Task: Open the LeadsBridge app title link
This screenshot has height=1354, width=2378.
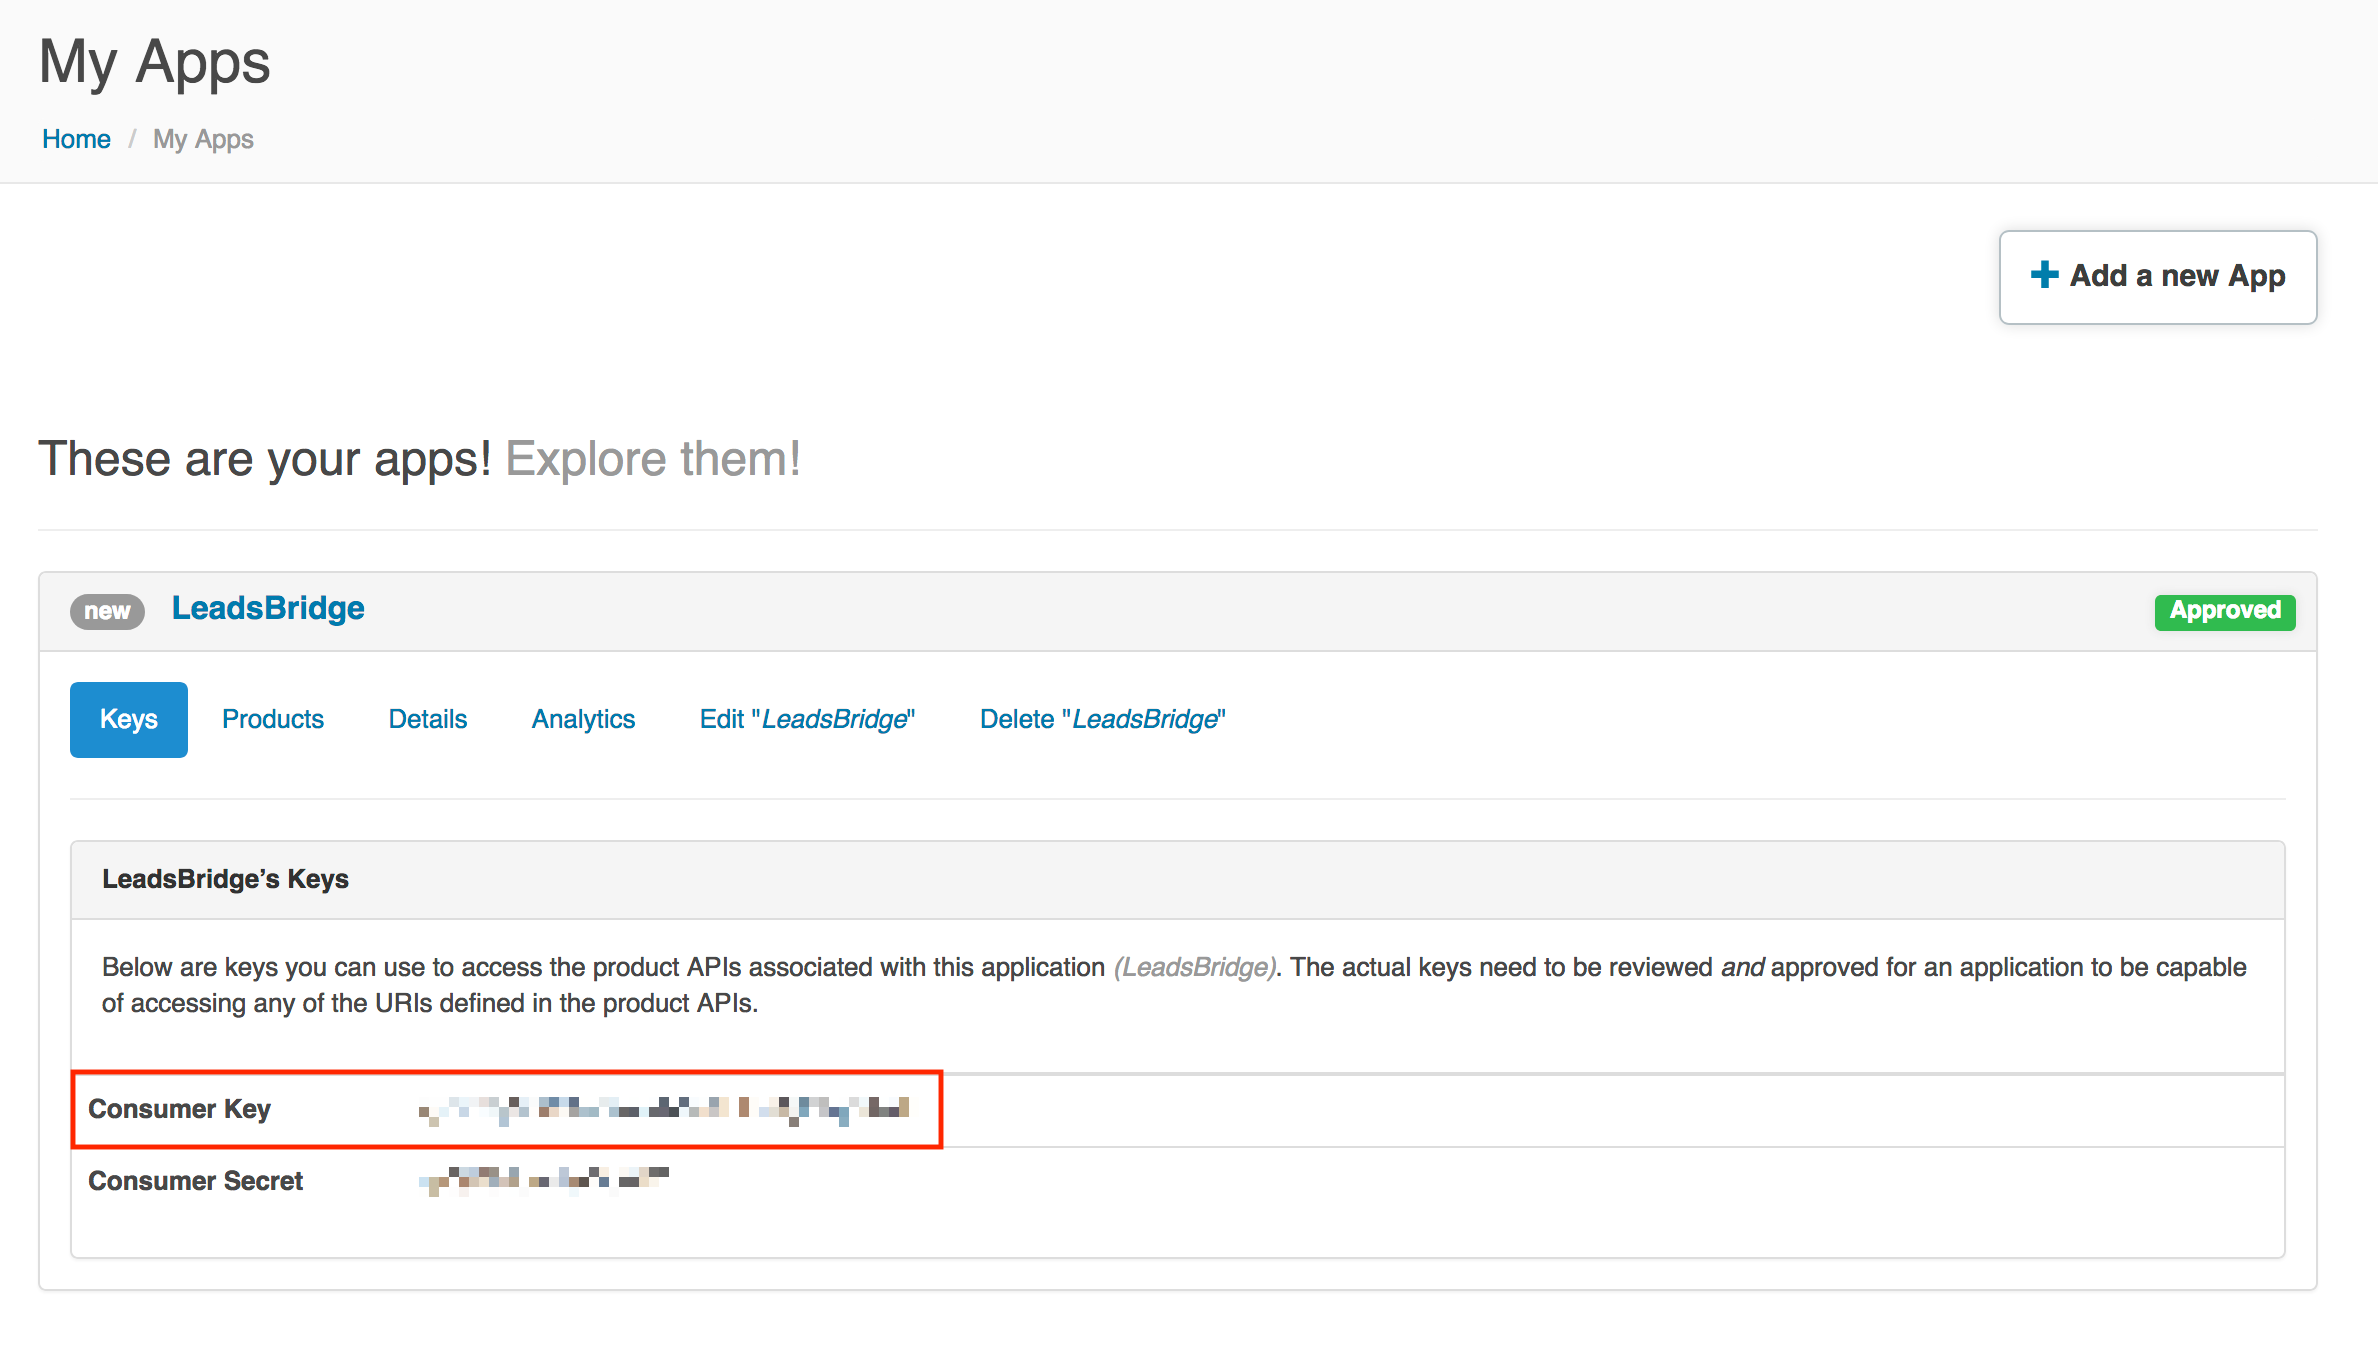Action: point(268,608)
